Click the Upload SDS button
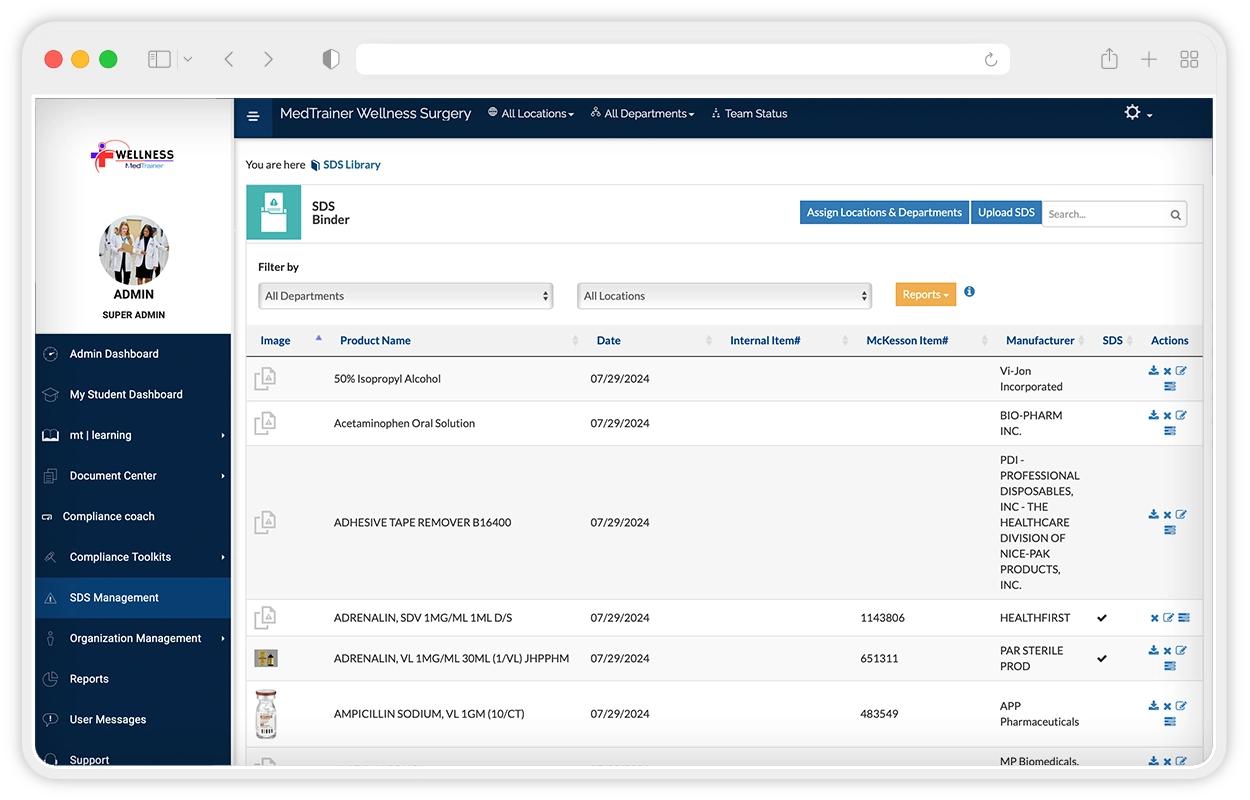Viewport: 1250px width, 800px height. click(1005, 212)
